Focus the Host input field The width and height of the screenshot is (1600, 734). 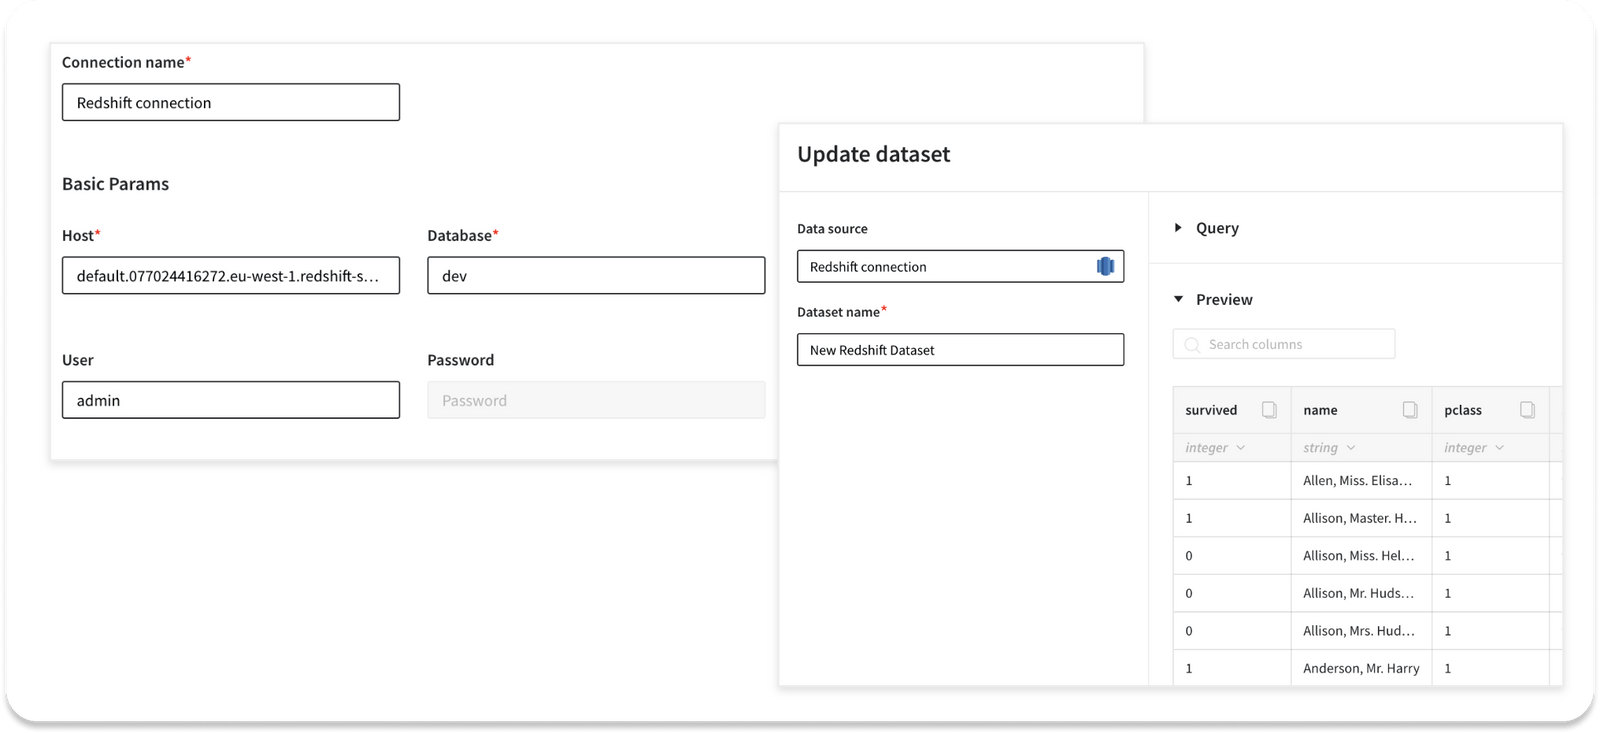click(231, 275)
